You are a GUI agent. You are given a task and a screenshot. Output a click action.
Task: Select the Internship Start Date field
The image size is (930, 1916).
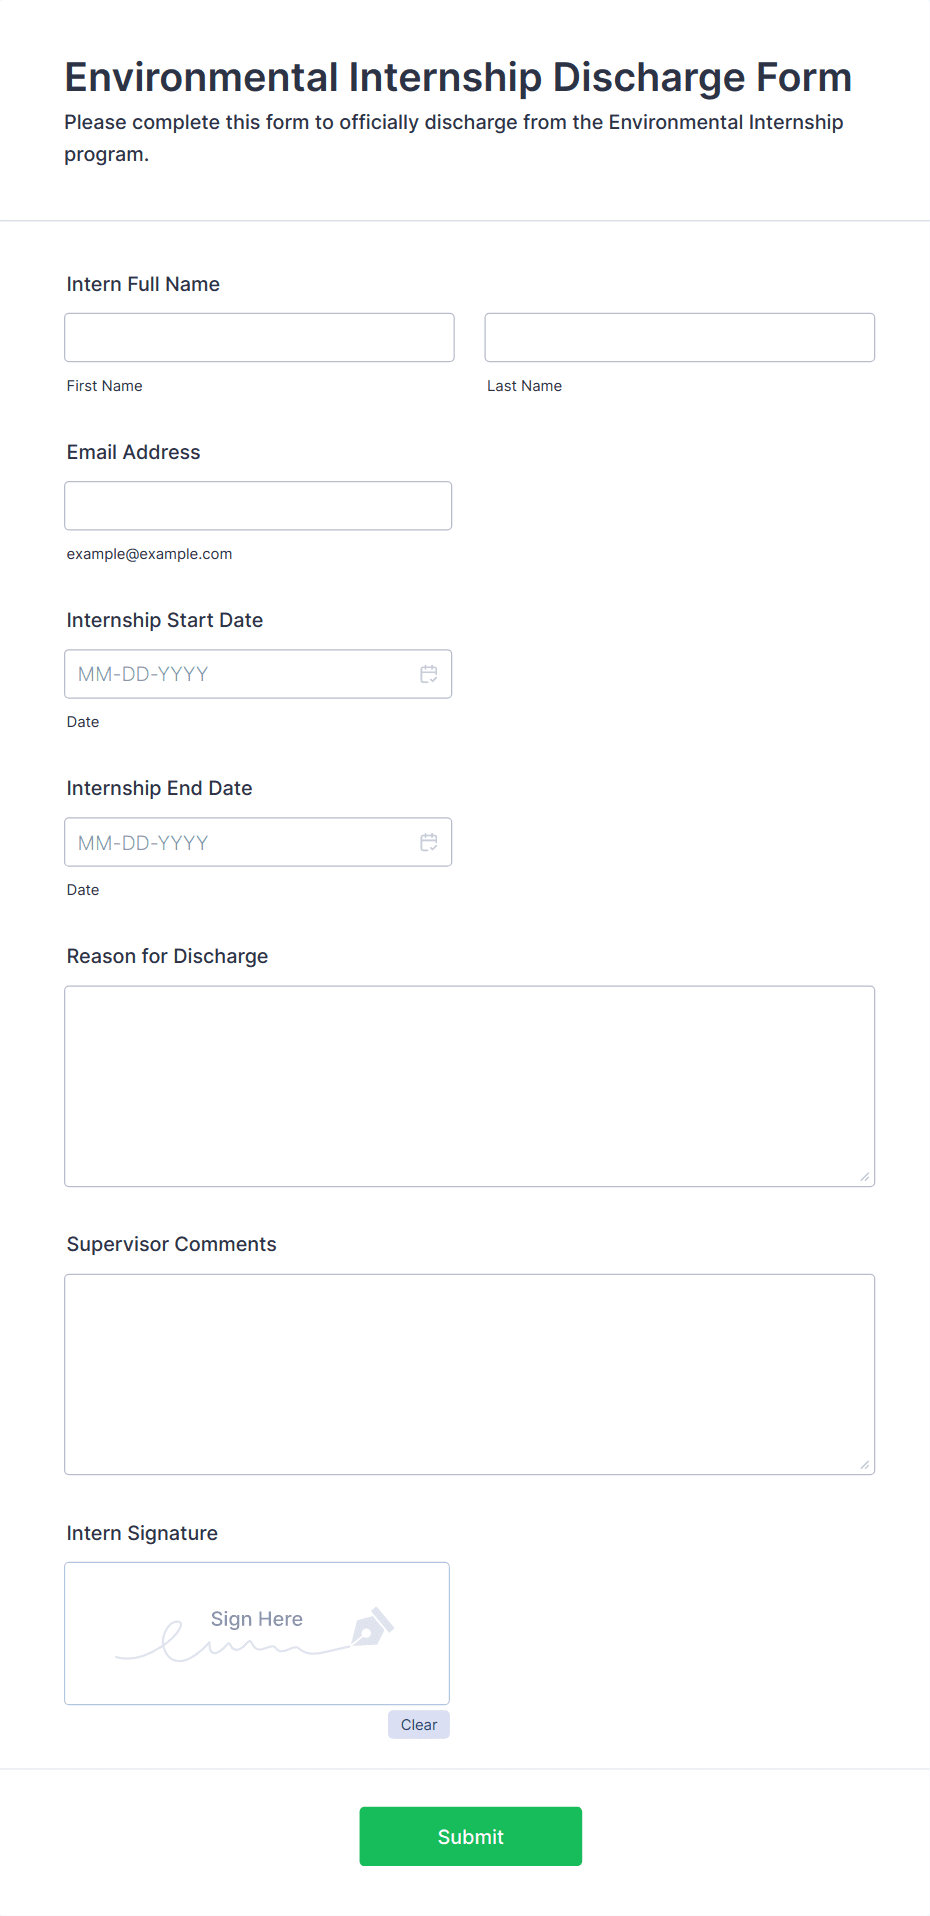[258, 674]
